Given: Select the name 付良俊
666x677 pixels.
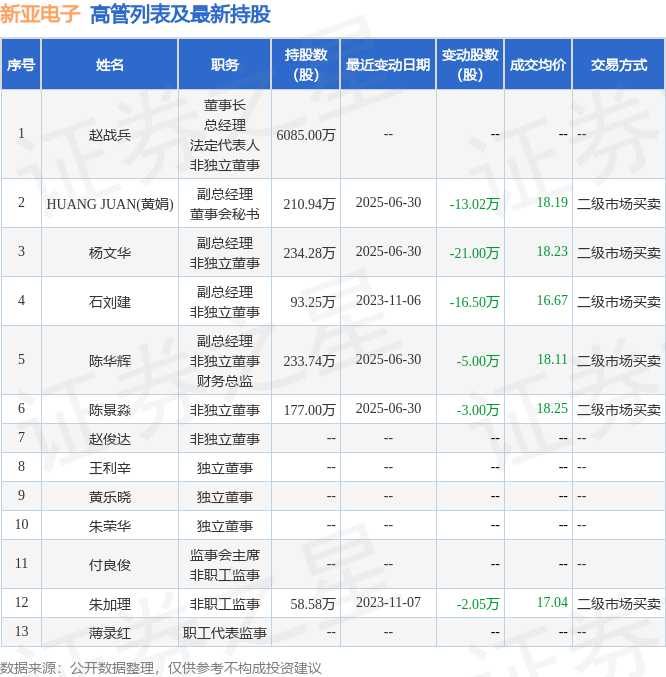Looking at the screenshot, I should tap(110, 565).
